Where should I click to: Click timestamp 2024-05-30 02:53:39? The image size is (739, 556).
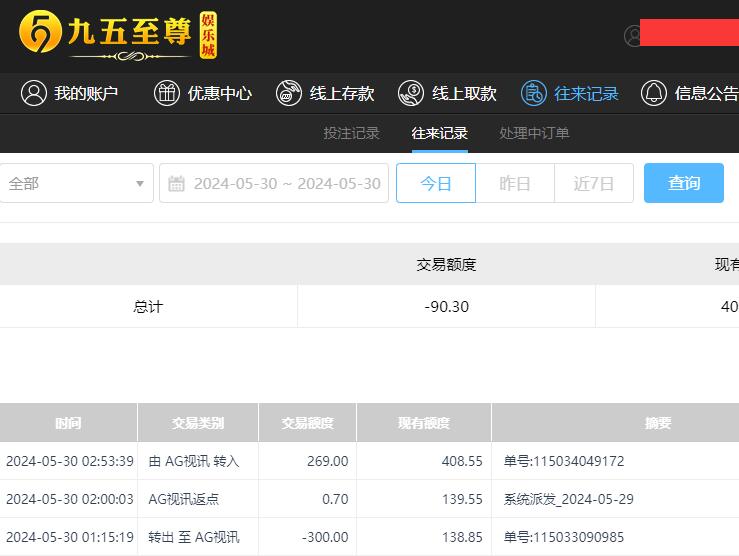point(70,461)
